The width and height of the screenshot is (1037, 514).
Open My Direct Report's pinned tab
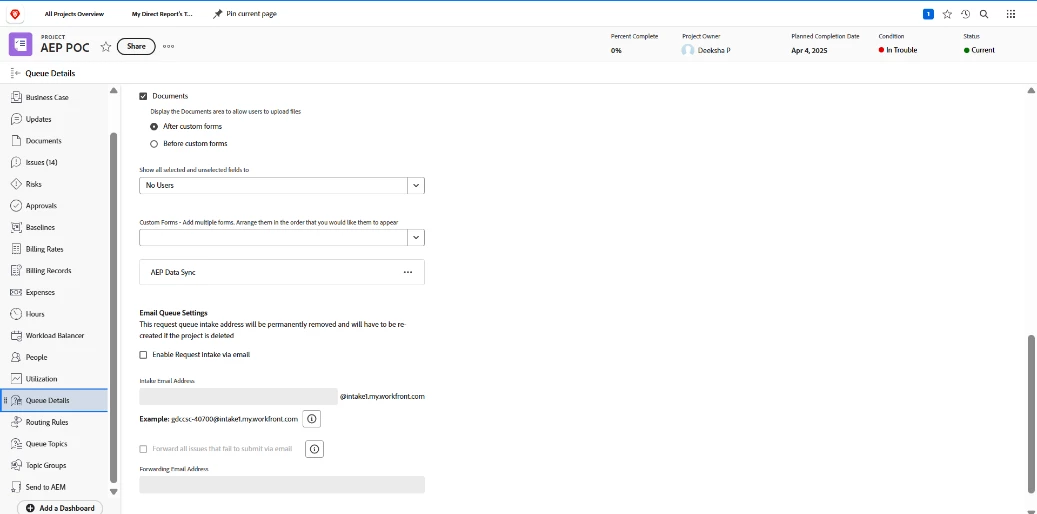click(162, 14)
